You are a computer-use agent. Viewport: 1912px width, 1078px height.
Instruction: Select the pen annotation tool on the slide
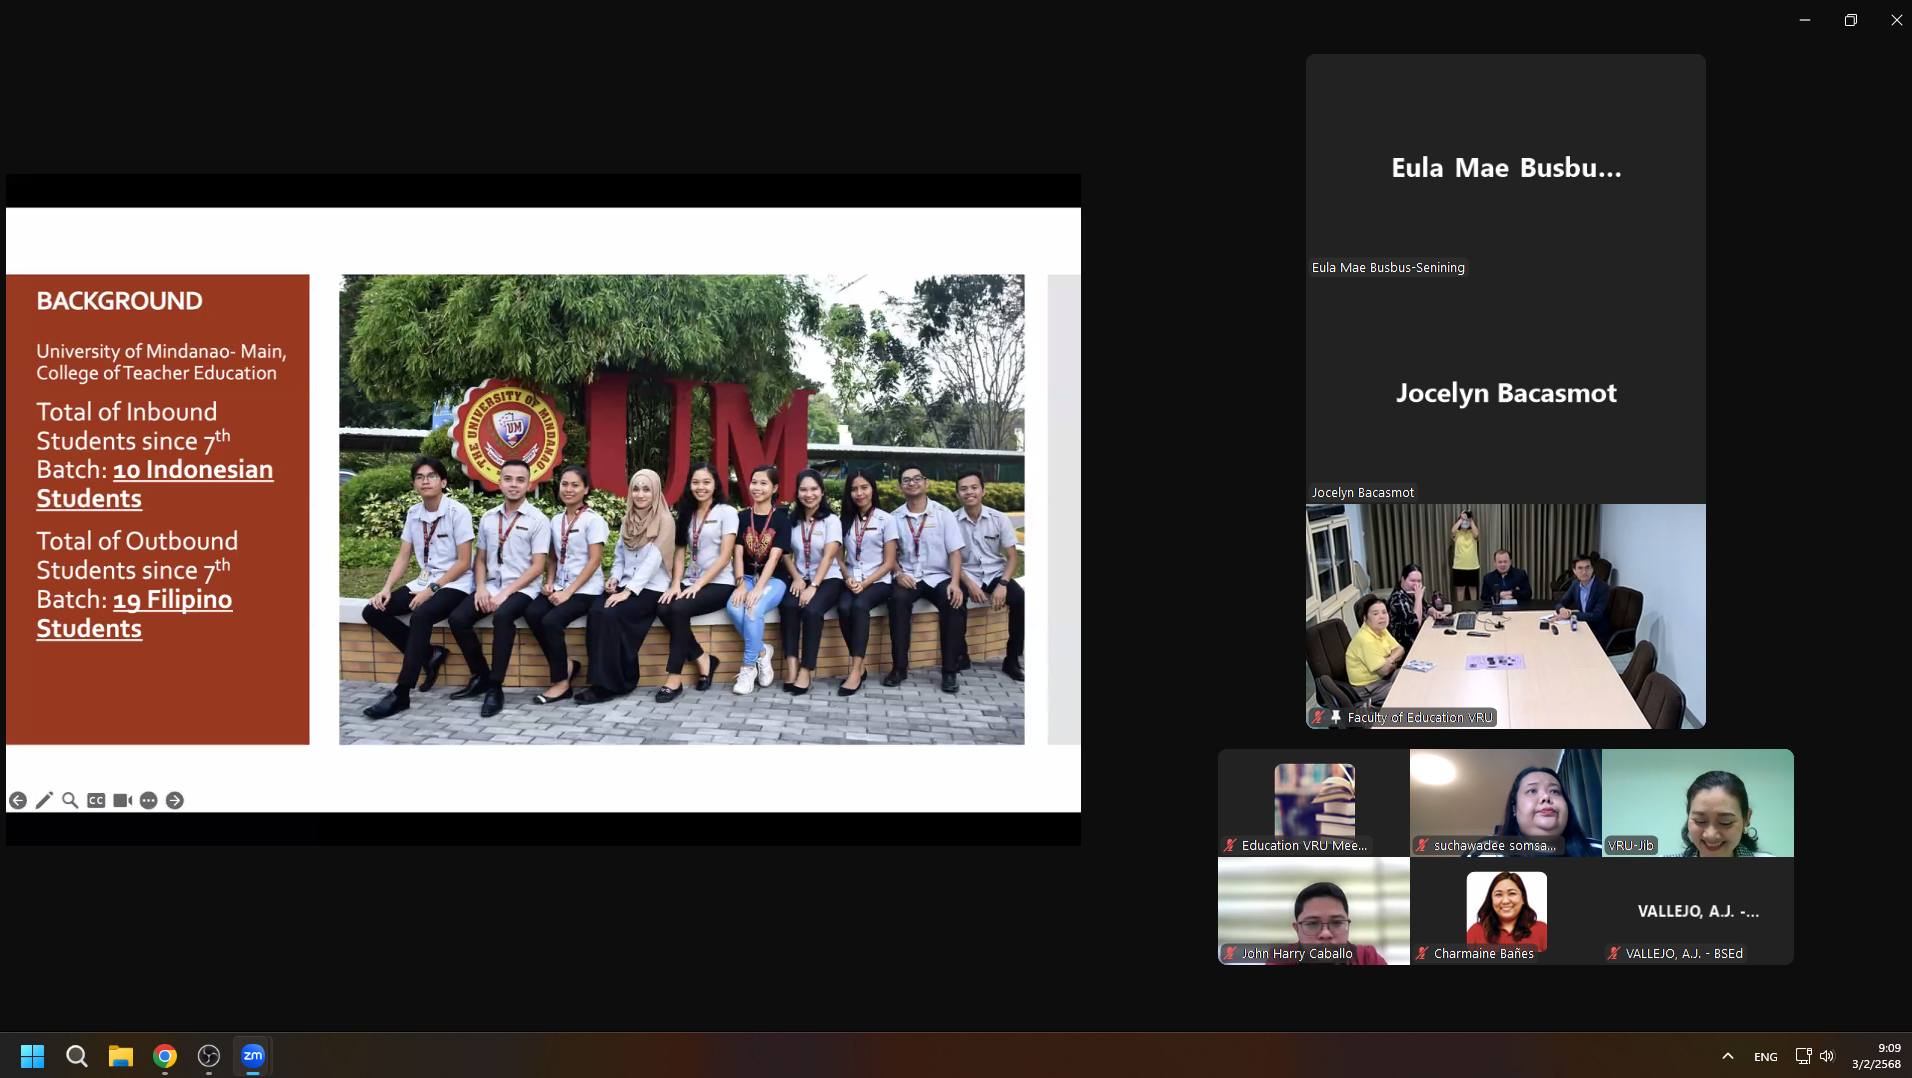[44, 800]
